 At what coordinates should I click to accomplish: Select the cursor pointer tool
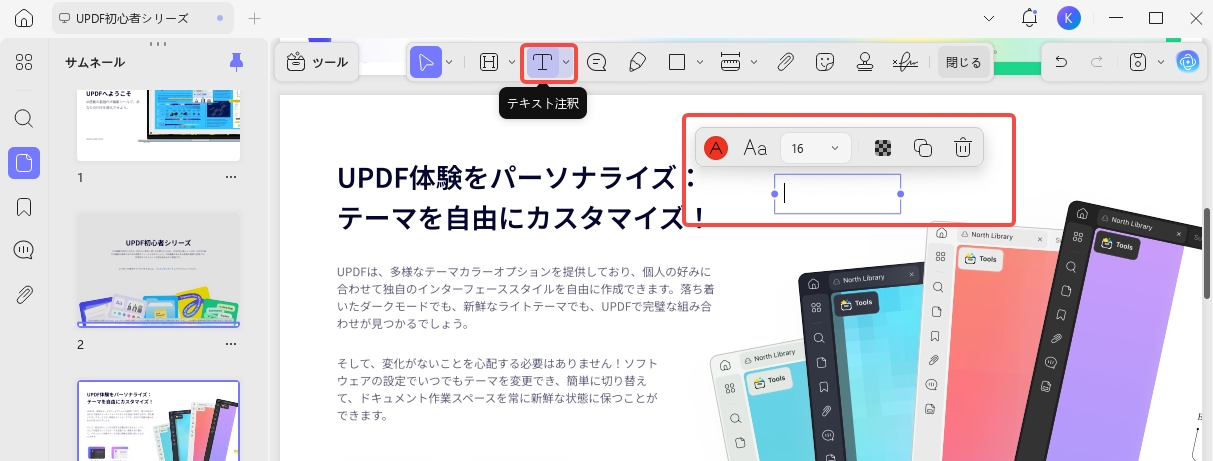click(x=426, y=62)
